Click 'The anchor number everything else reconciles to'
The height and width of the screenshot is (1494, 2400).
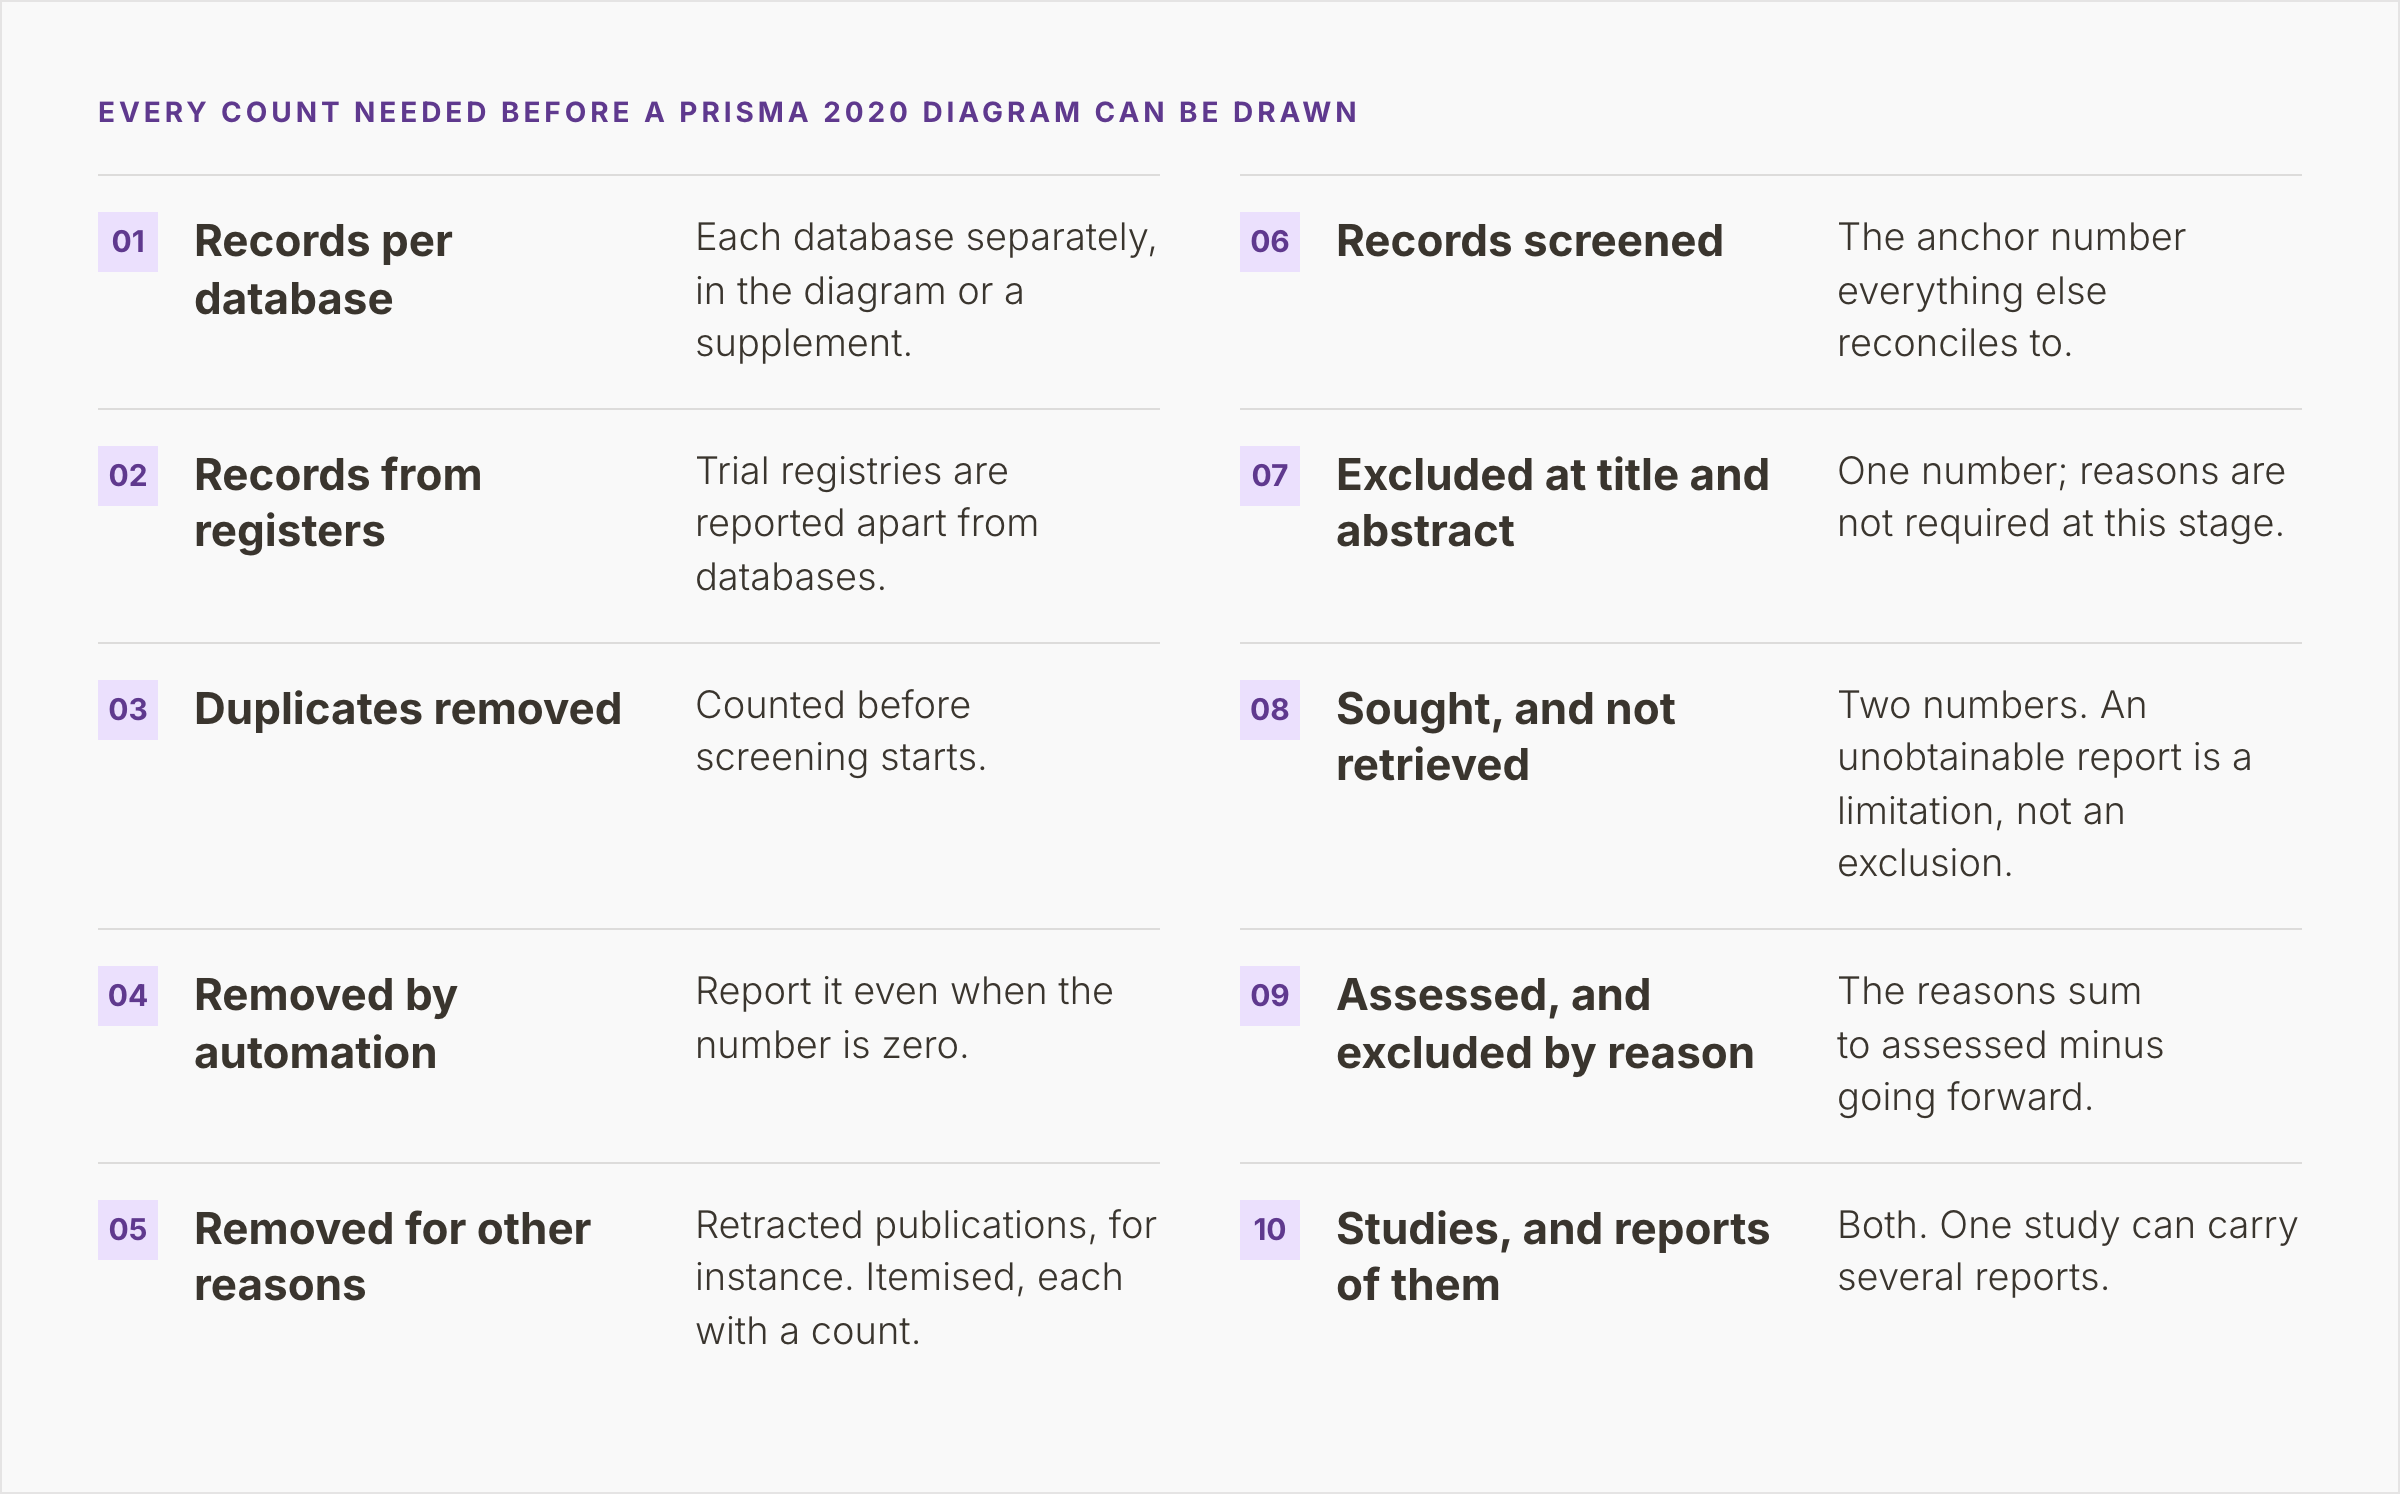point(2011,290)
